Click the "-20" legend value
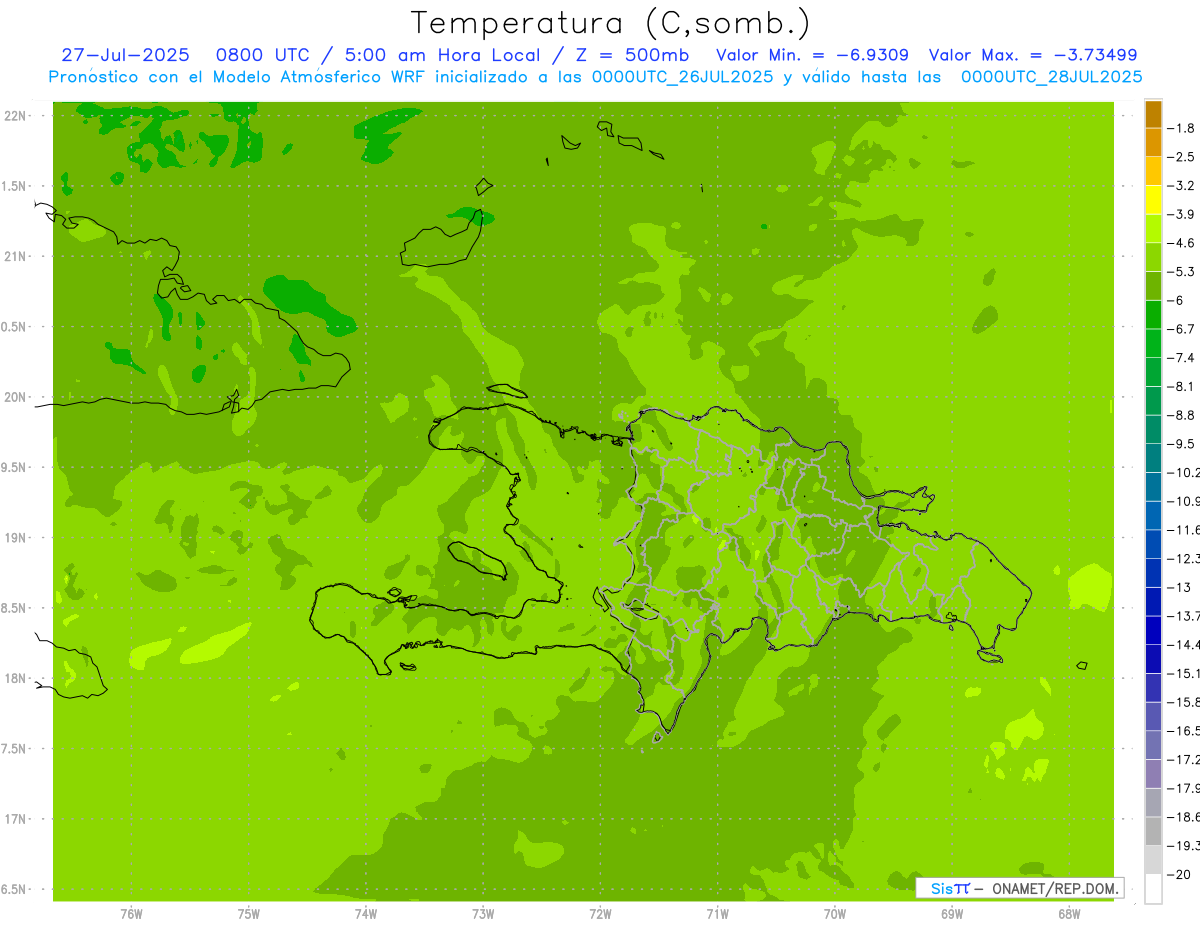 (x=1179, y=874)
